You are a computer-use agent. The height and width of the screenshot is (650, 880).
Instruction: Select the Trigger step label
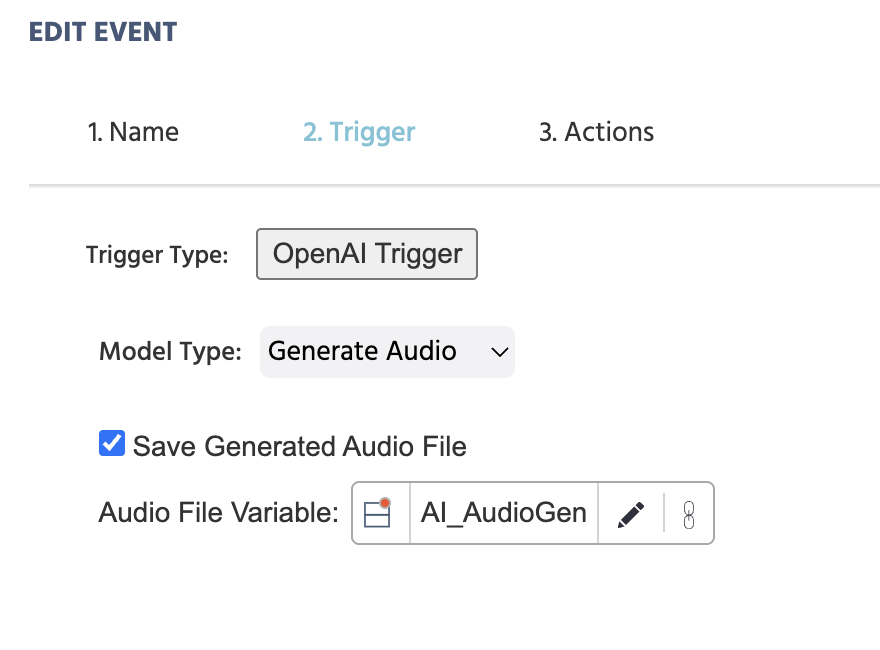pyautogui.click(x=359, y=131)
